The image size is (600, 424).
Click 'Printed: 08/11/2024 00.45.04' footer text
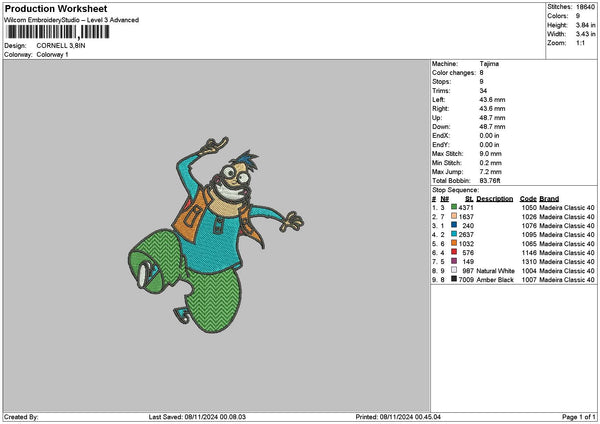(398, 417)
